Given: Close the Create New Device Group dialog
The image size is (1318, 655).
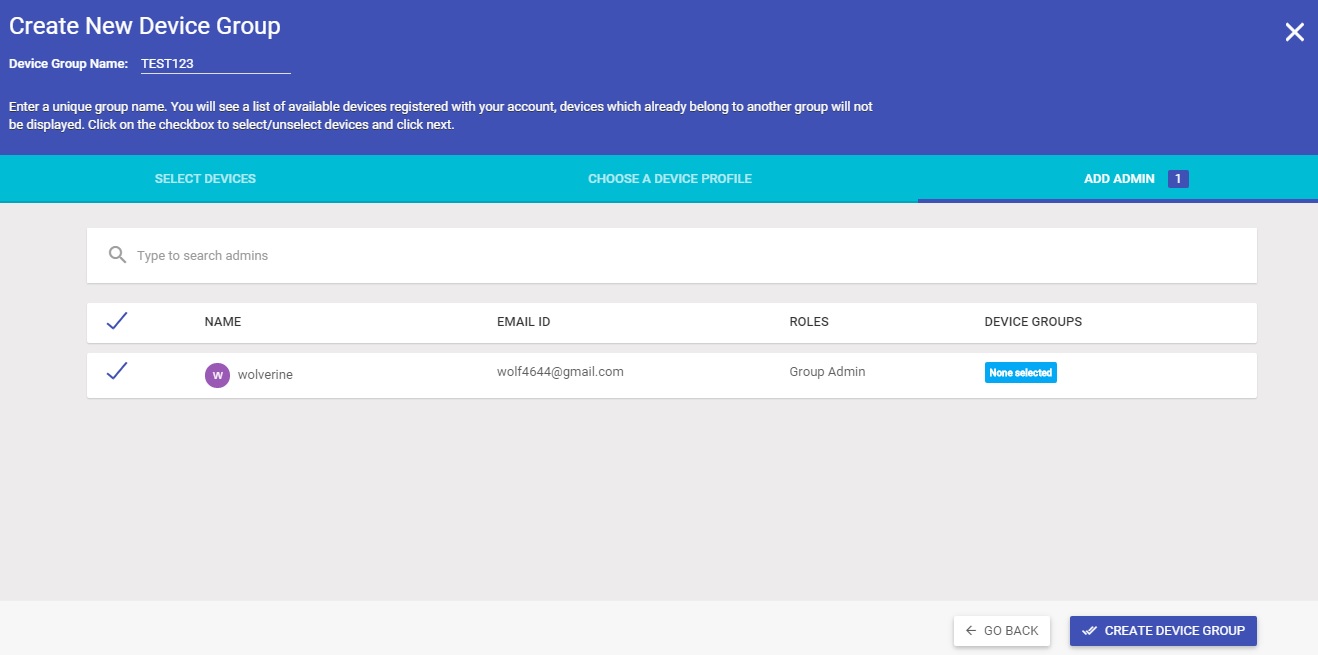Looking at the screenshot, I should click(x=1294, y=32).
